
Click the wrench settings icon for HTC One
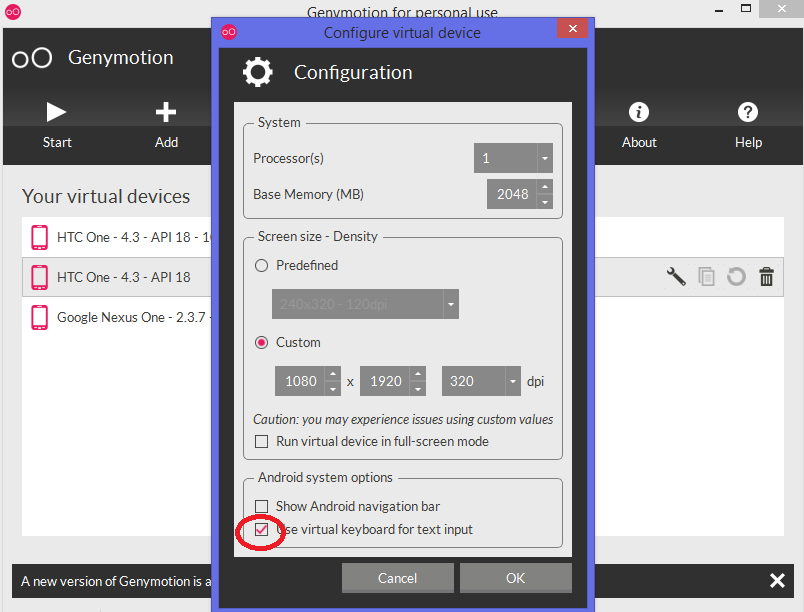676,277
